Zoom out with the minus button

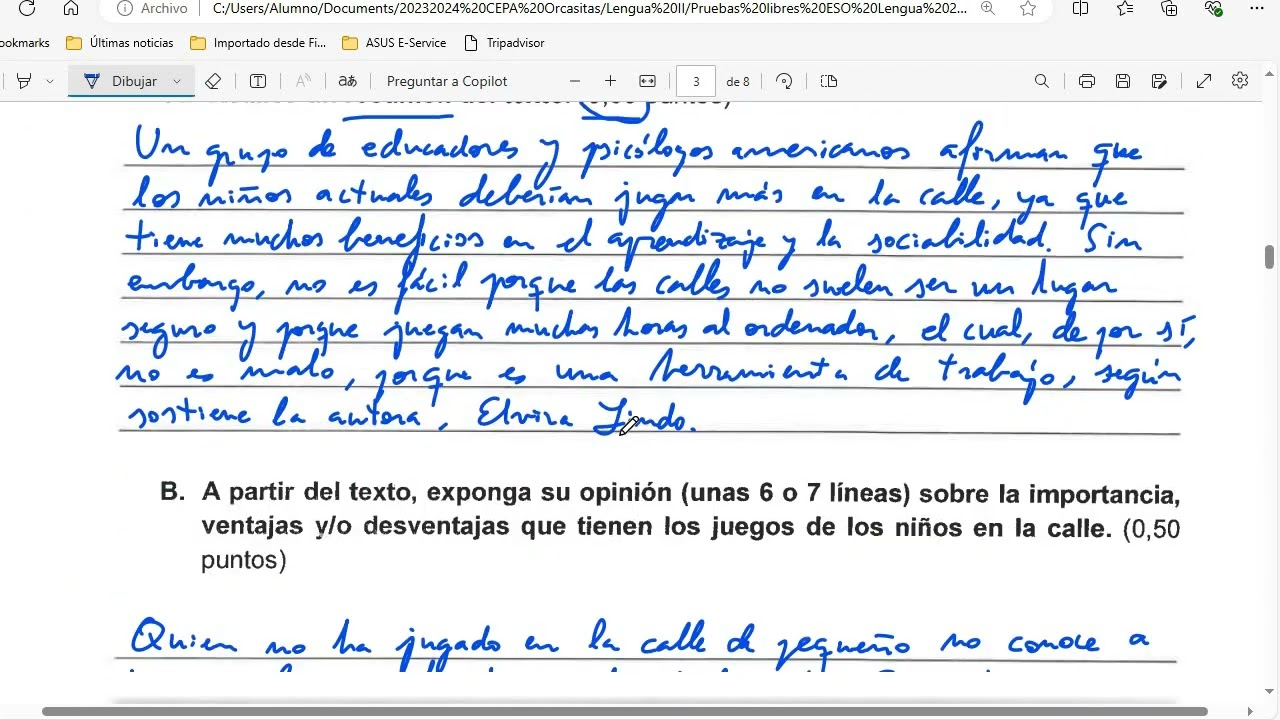click(x=575, y=81)
